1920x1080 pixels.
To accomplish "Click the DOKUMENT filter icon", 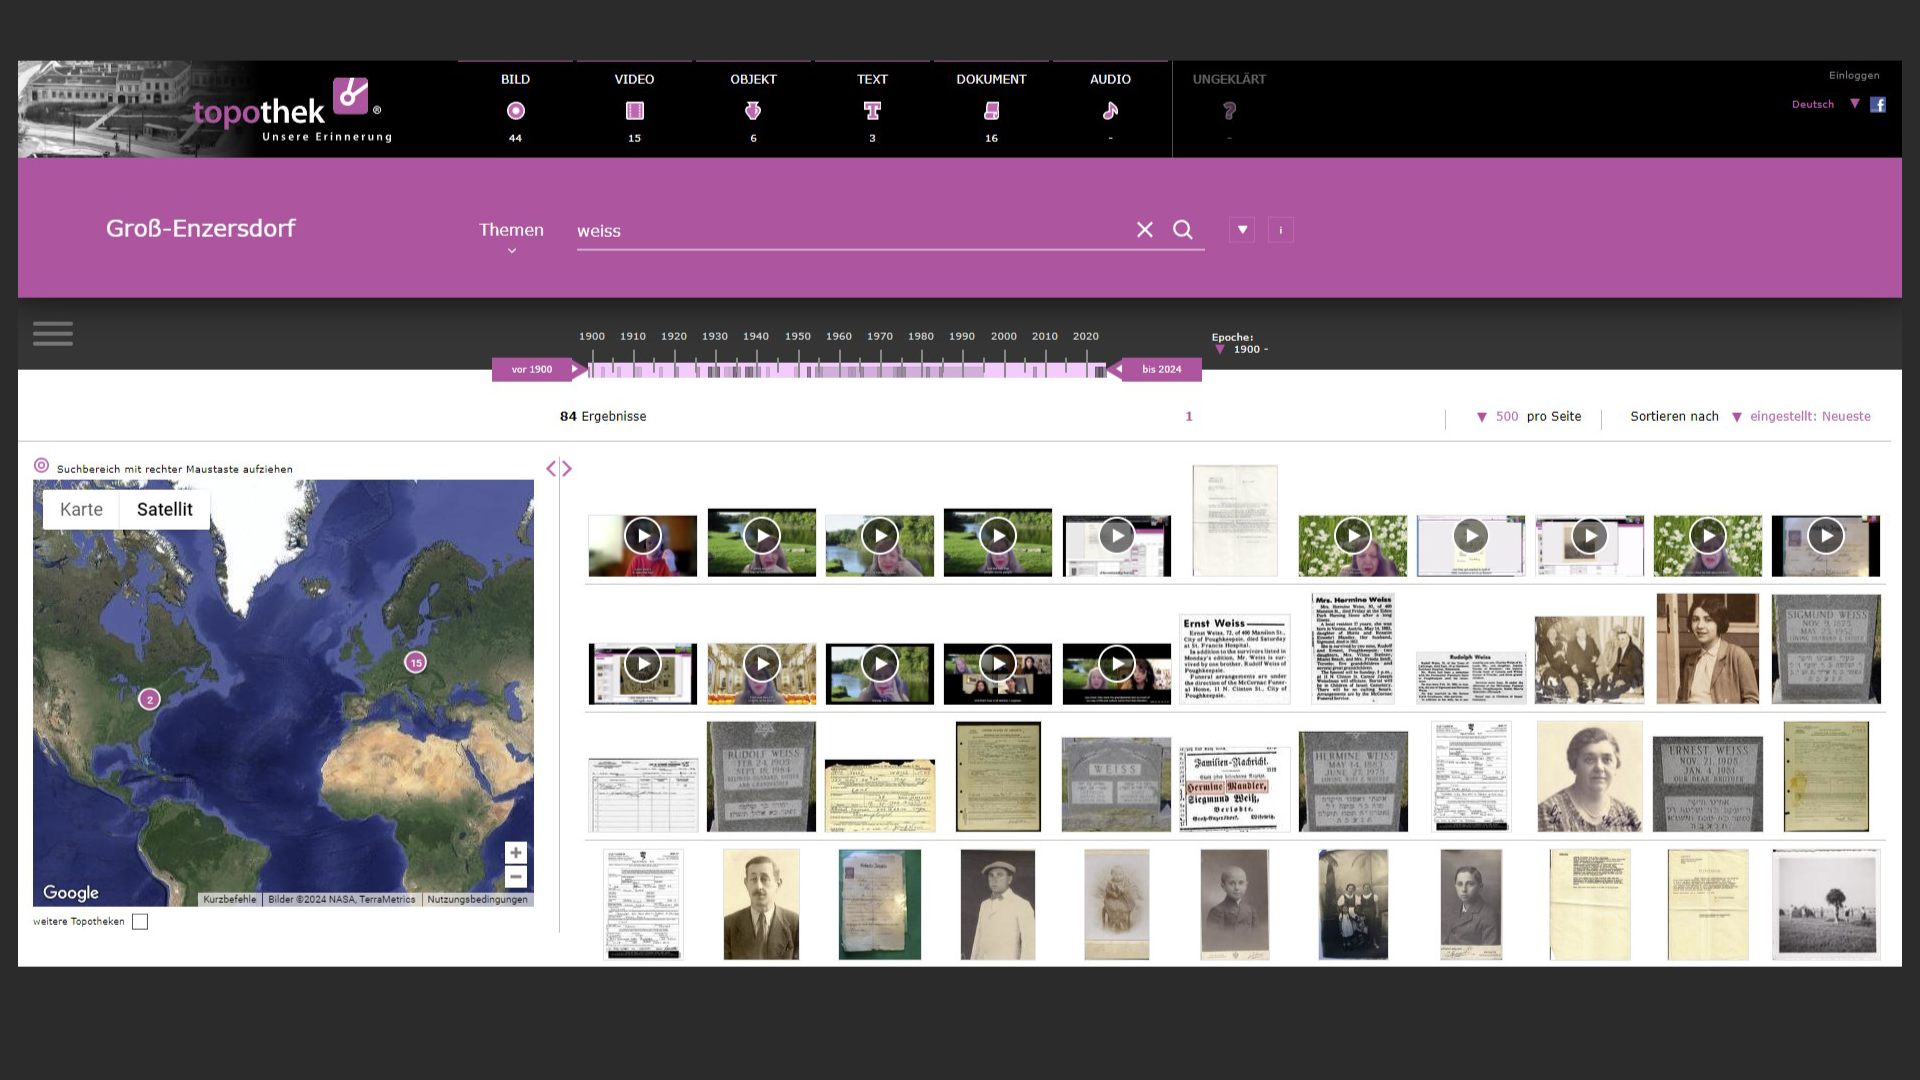I will (991, 111).
